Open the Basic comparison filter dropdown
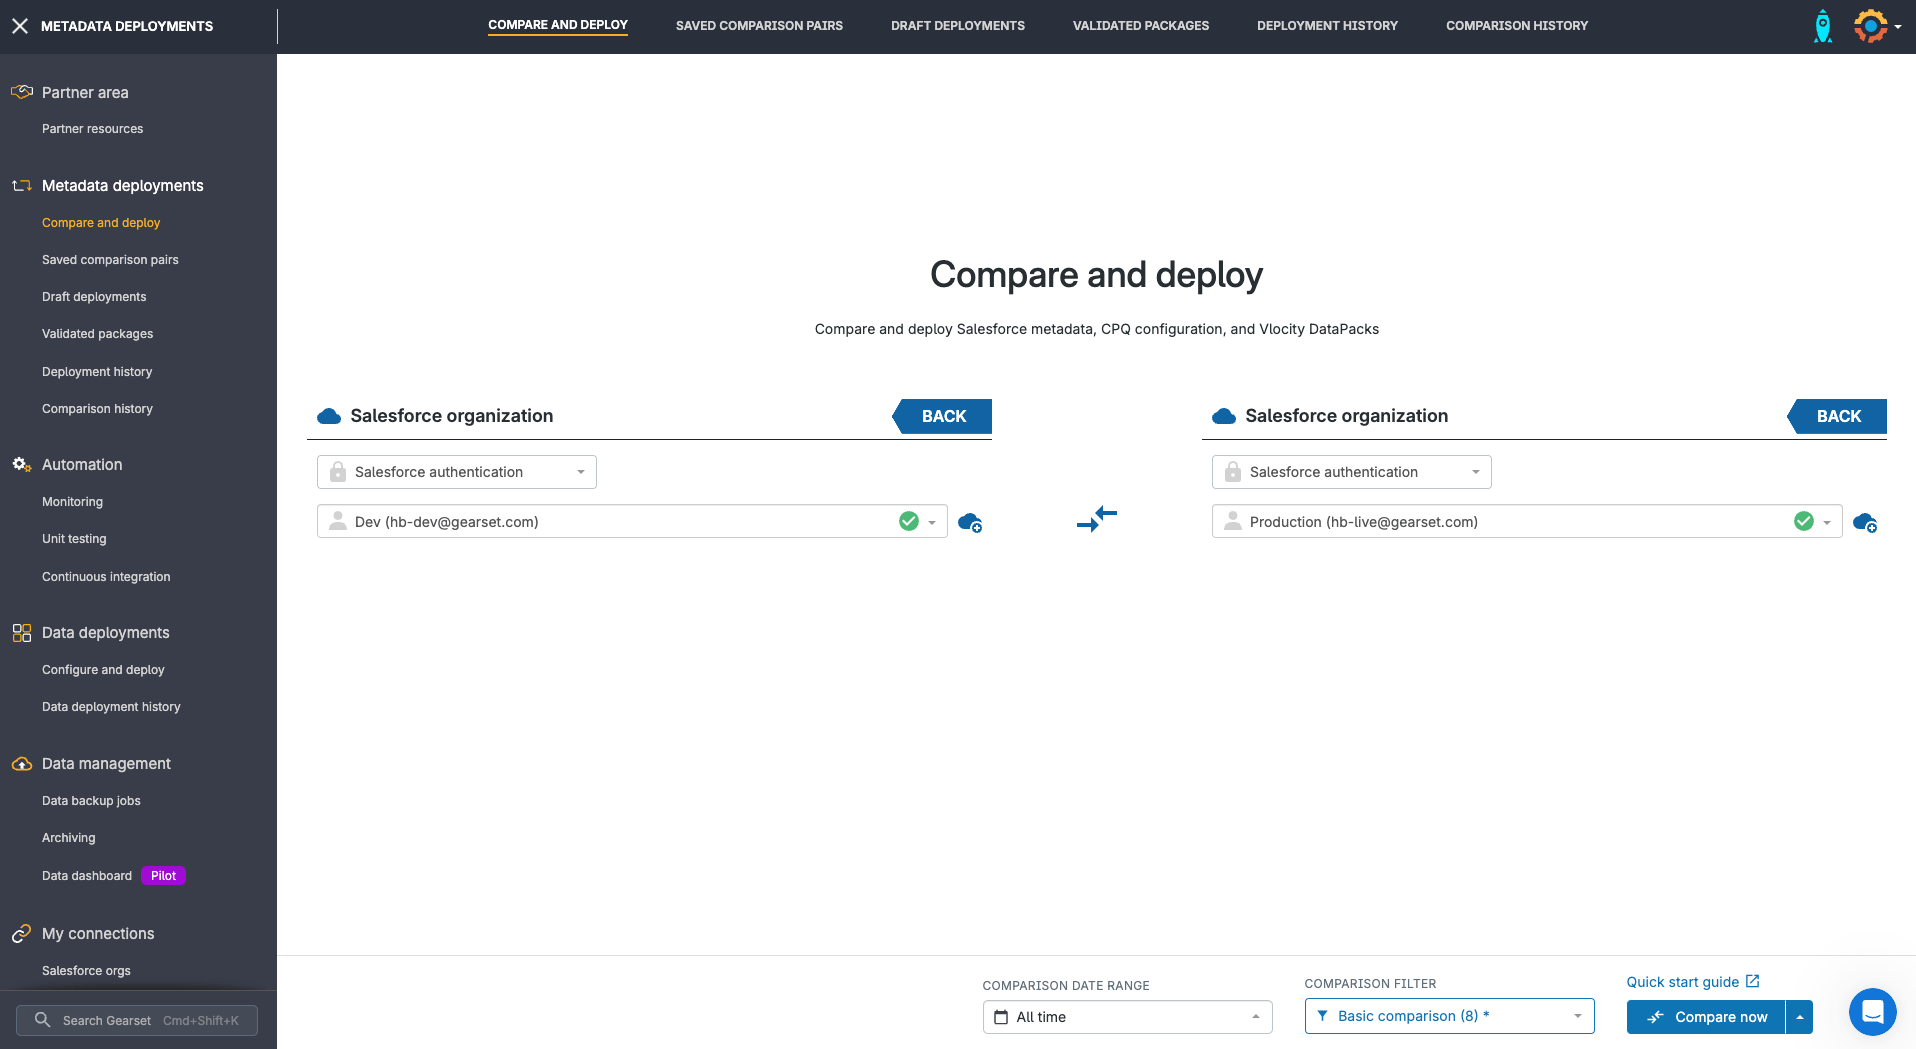 (x=1449, y=1015)
